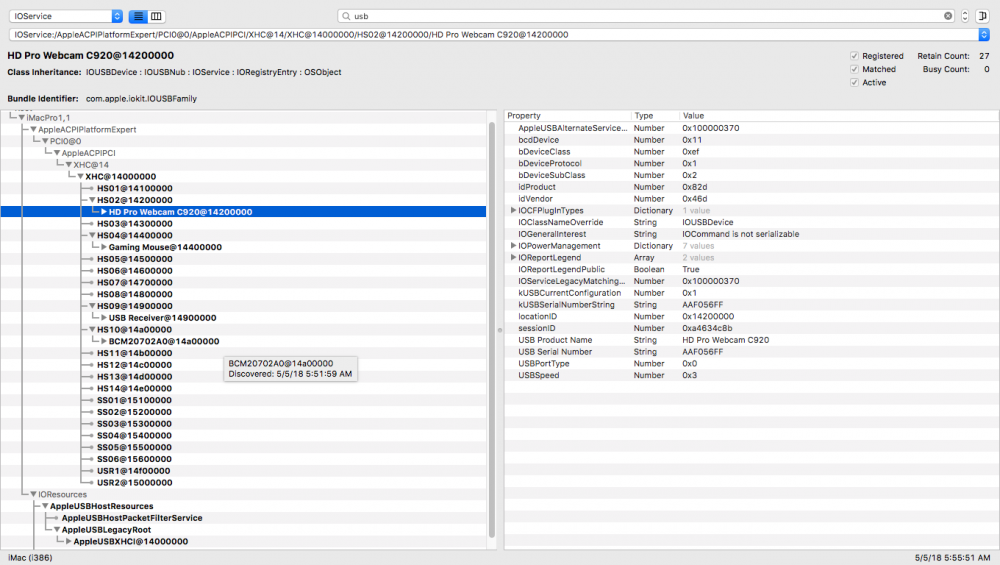Select the idVendor property row
The image size is (1000, 565).
pyautogui.click(x=751, y=198)
